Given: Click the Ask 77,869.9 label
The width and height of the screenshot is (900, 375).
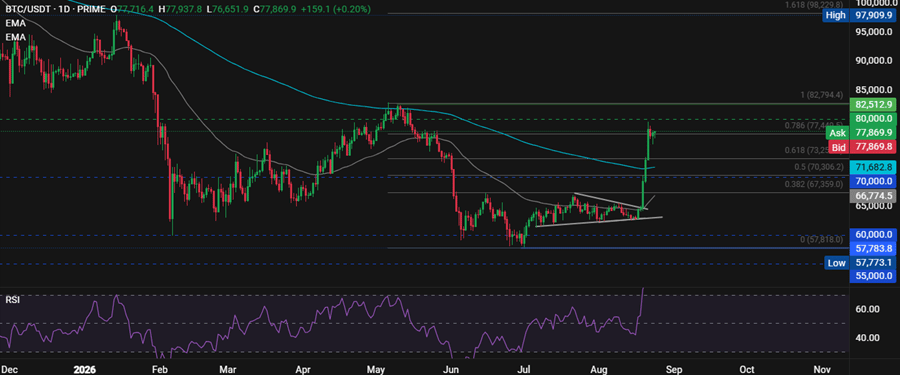Looking at the screenshot, I should pyautogui.click(x=860, y=133).
